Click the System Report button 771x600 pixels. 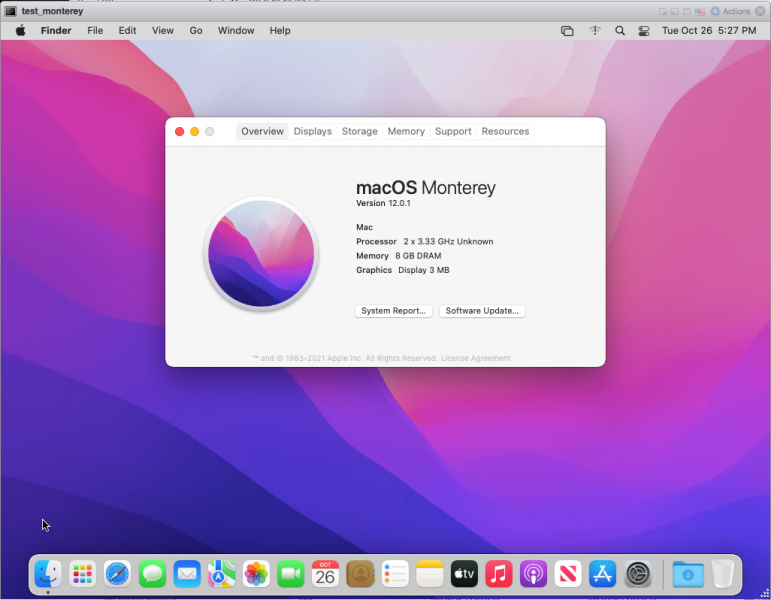[x=394, y=311]
